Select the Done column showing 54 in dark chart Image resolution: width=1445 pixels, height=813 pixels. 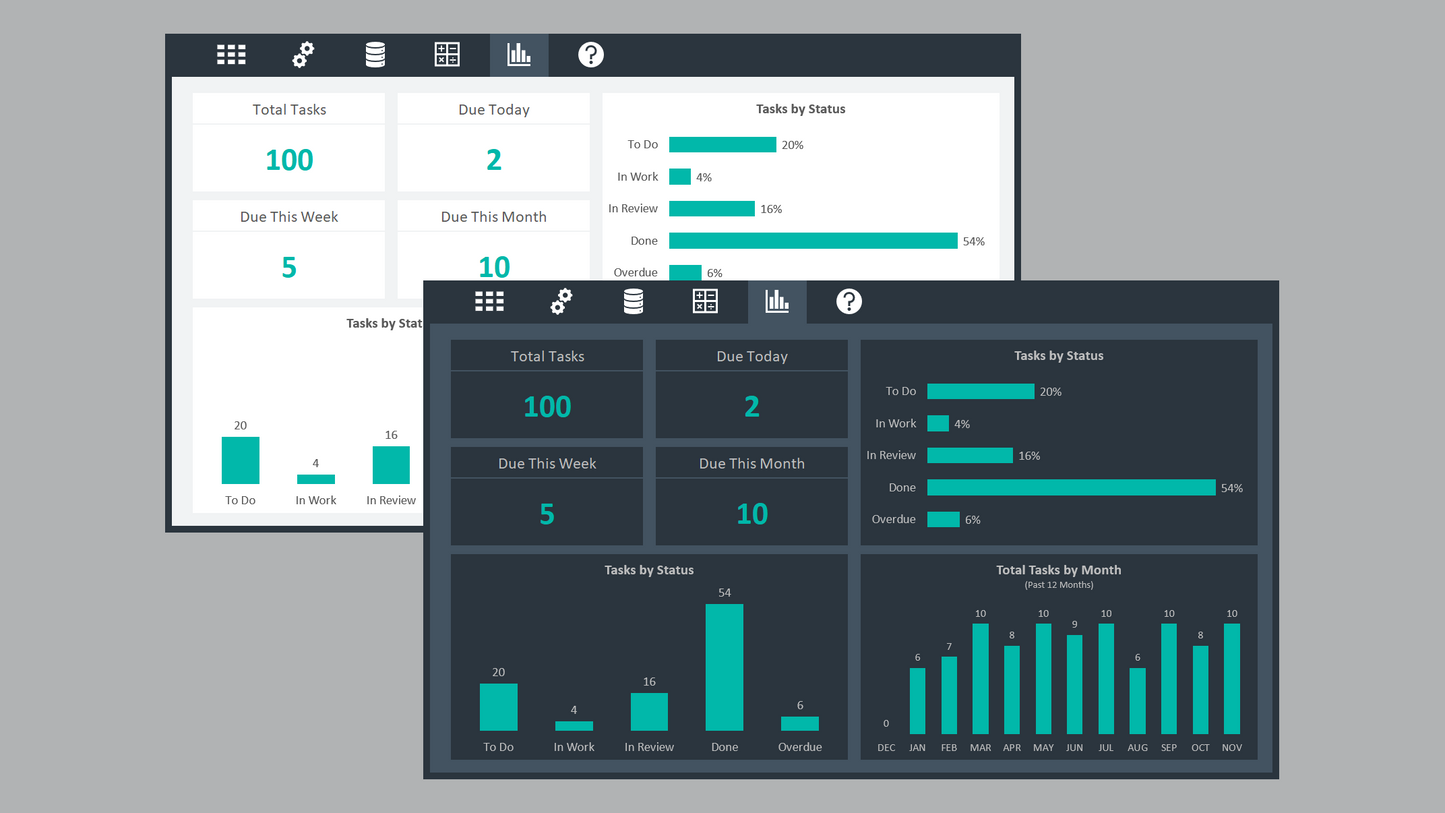point(724,667)
